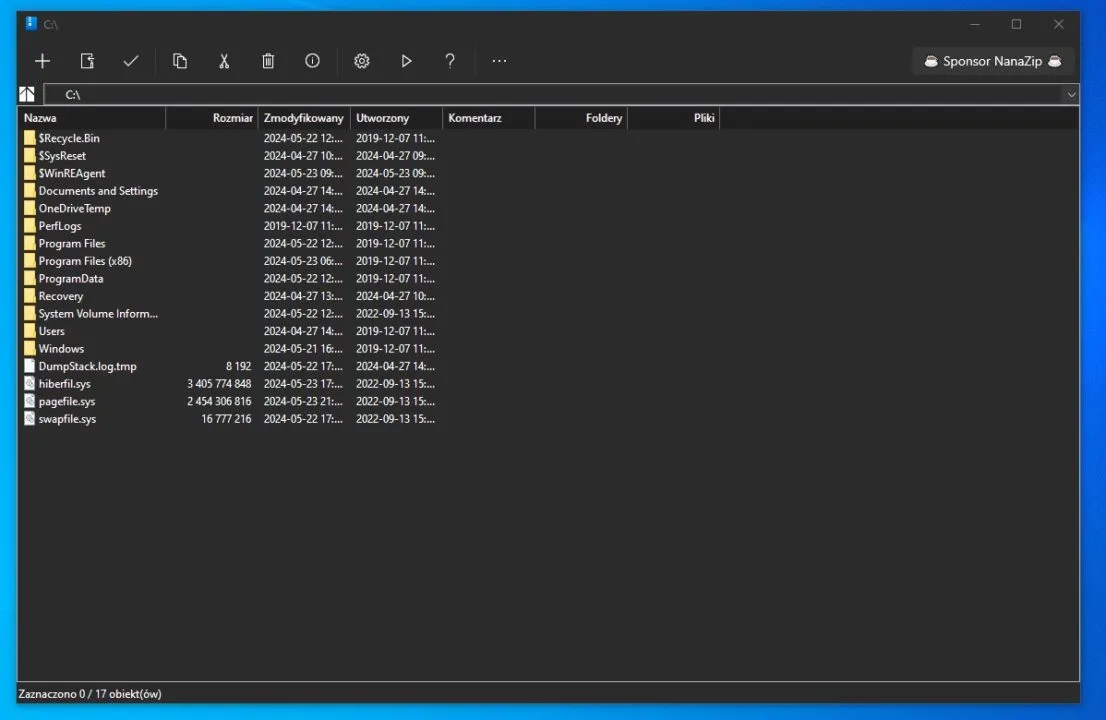The image size is (1106, 720).
Task: Expand the address bar path dropdown
Action: tap(1071, 94)
